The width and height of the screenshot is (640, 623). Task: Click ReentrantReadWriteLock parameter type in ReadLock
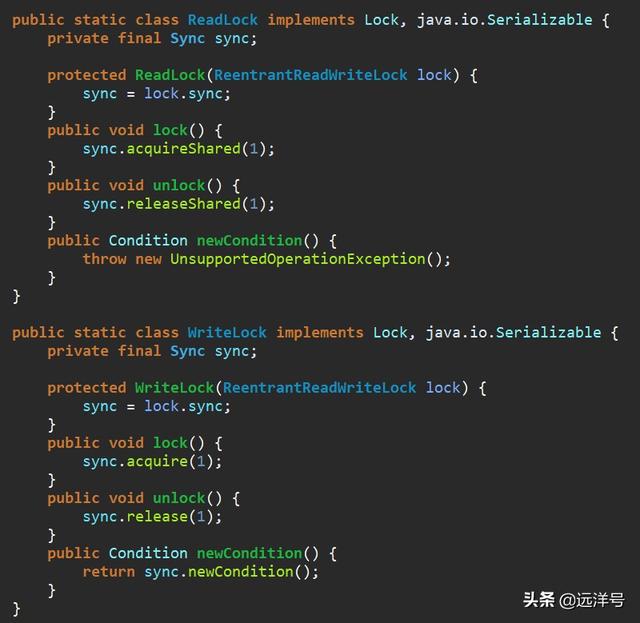pyautogui.click(x=311, y=75)
